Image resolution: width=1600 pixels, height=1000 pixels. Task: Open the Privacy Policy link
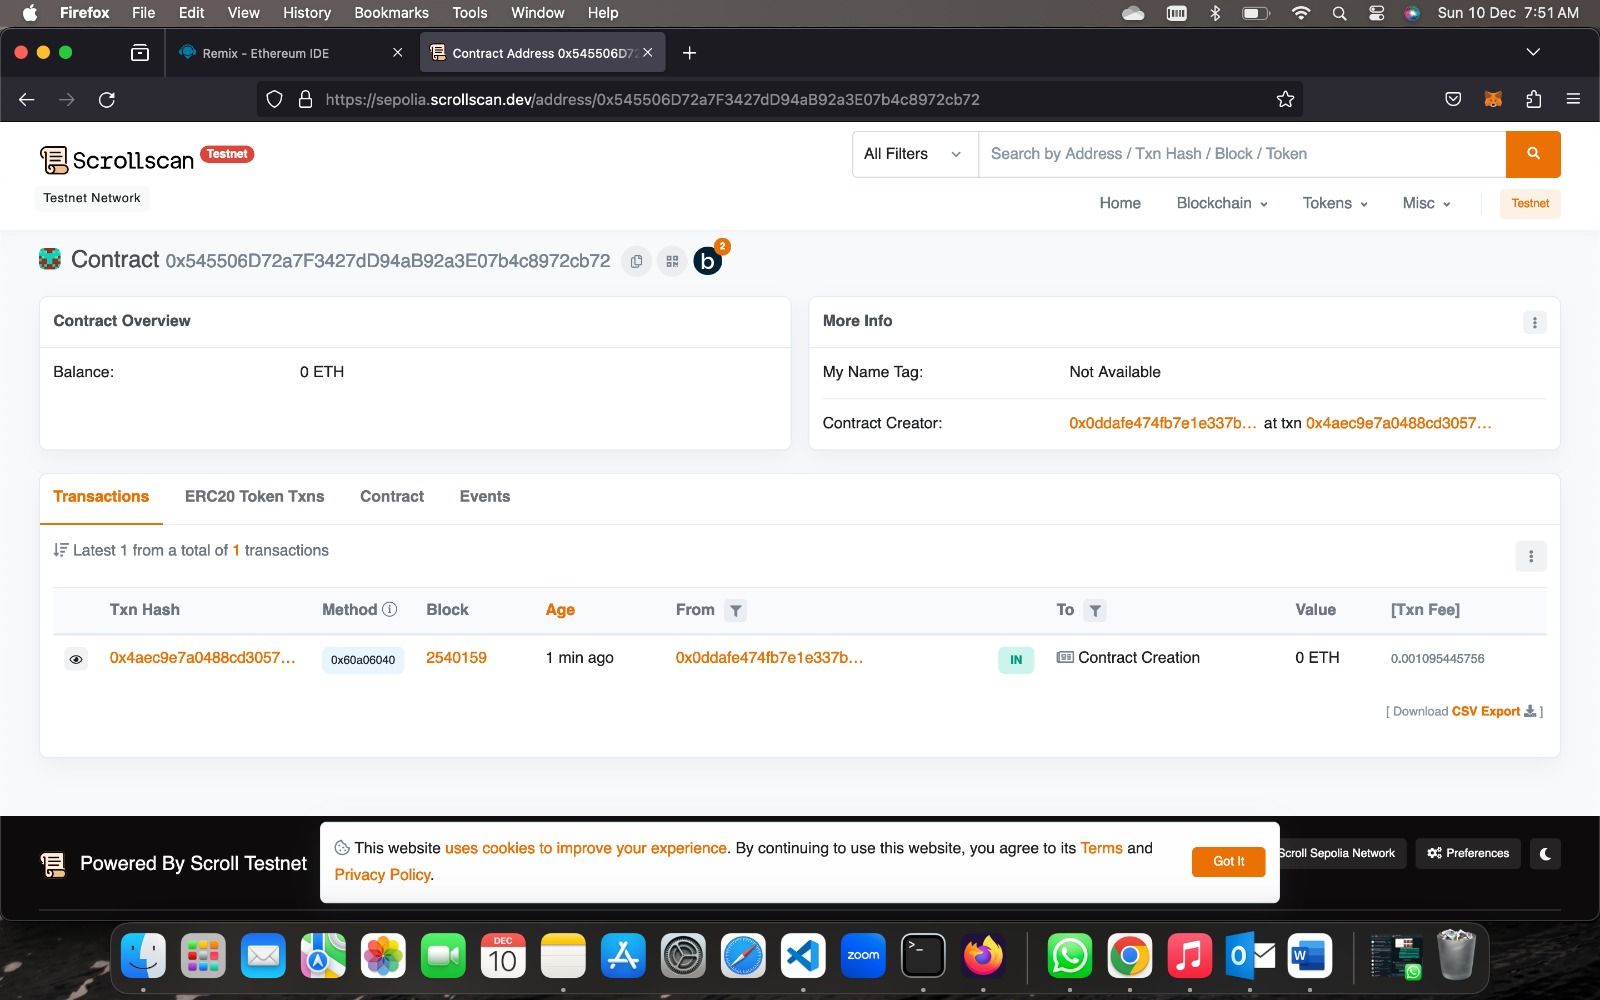(x=382, y=875)
